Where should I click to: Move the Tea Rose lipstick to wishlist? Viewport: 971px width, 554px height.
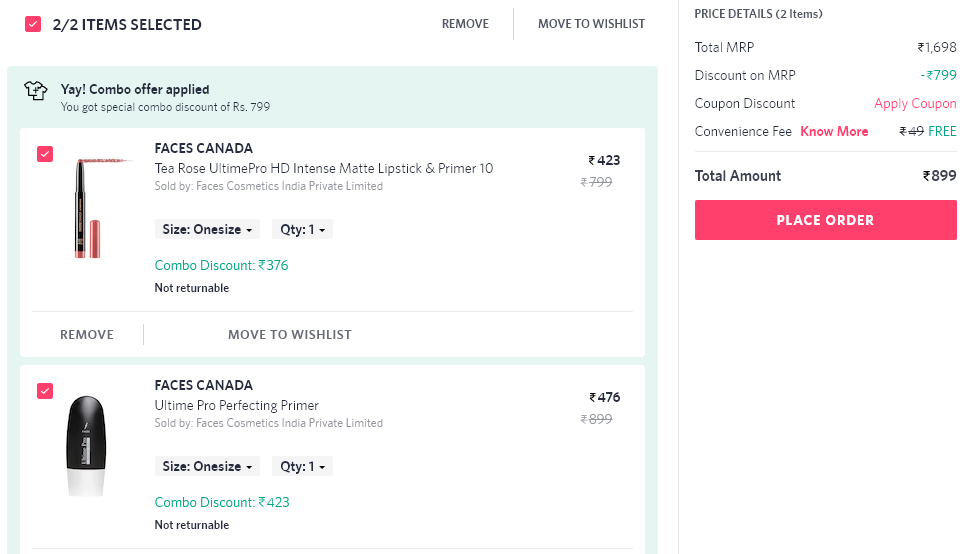coord(290,334)
